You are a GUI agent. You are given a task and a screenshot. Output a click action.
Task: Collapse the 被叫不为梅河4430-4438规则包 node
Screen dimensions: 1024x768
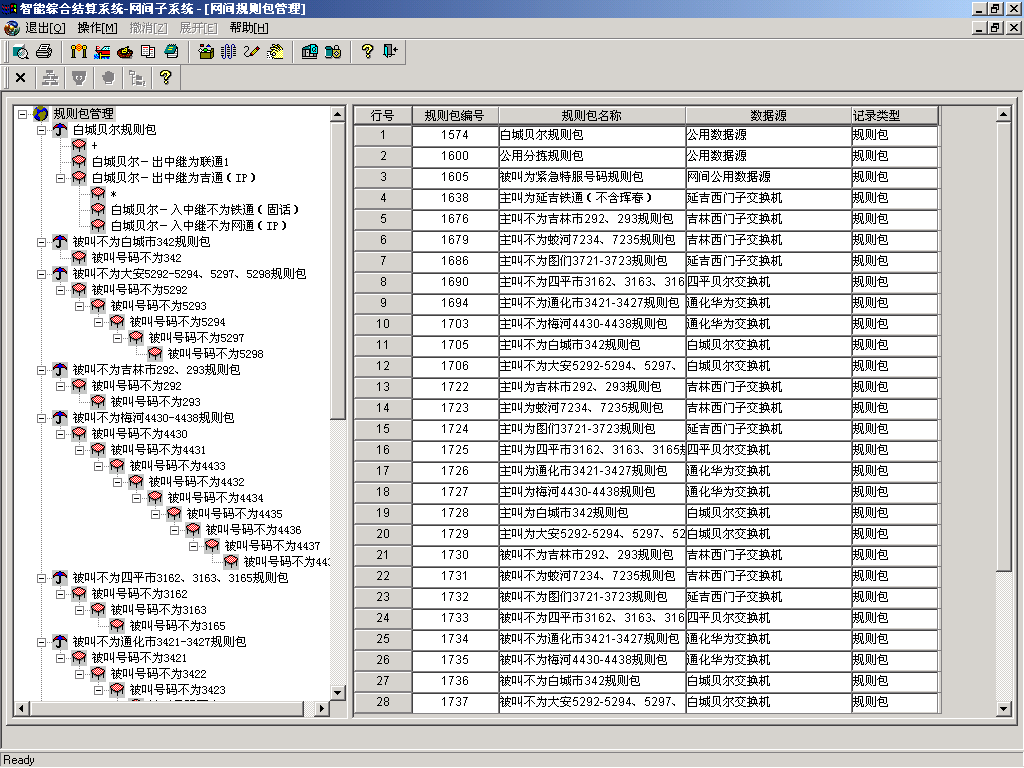(41, 418)
